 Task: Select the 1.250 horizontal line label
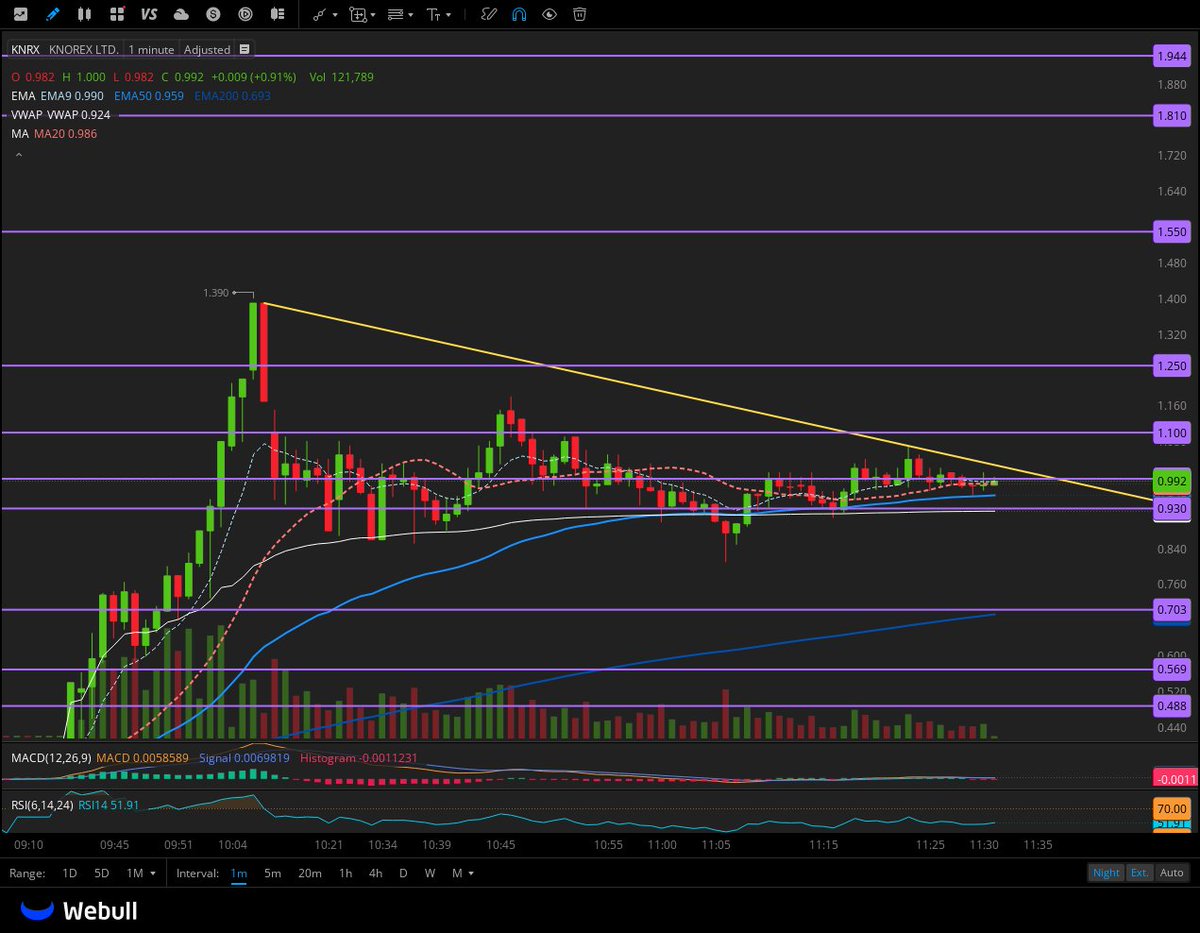click(x=1171, y=366)
